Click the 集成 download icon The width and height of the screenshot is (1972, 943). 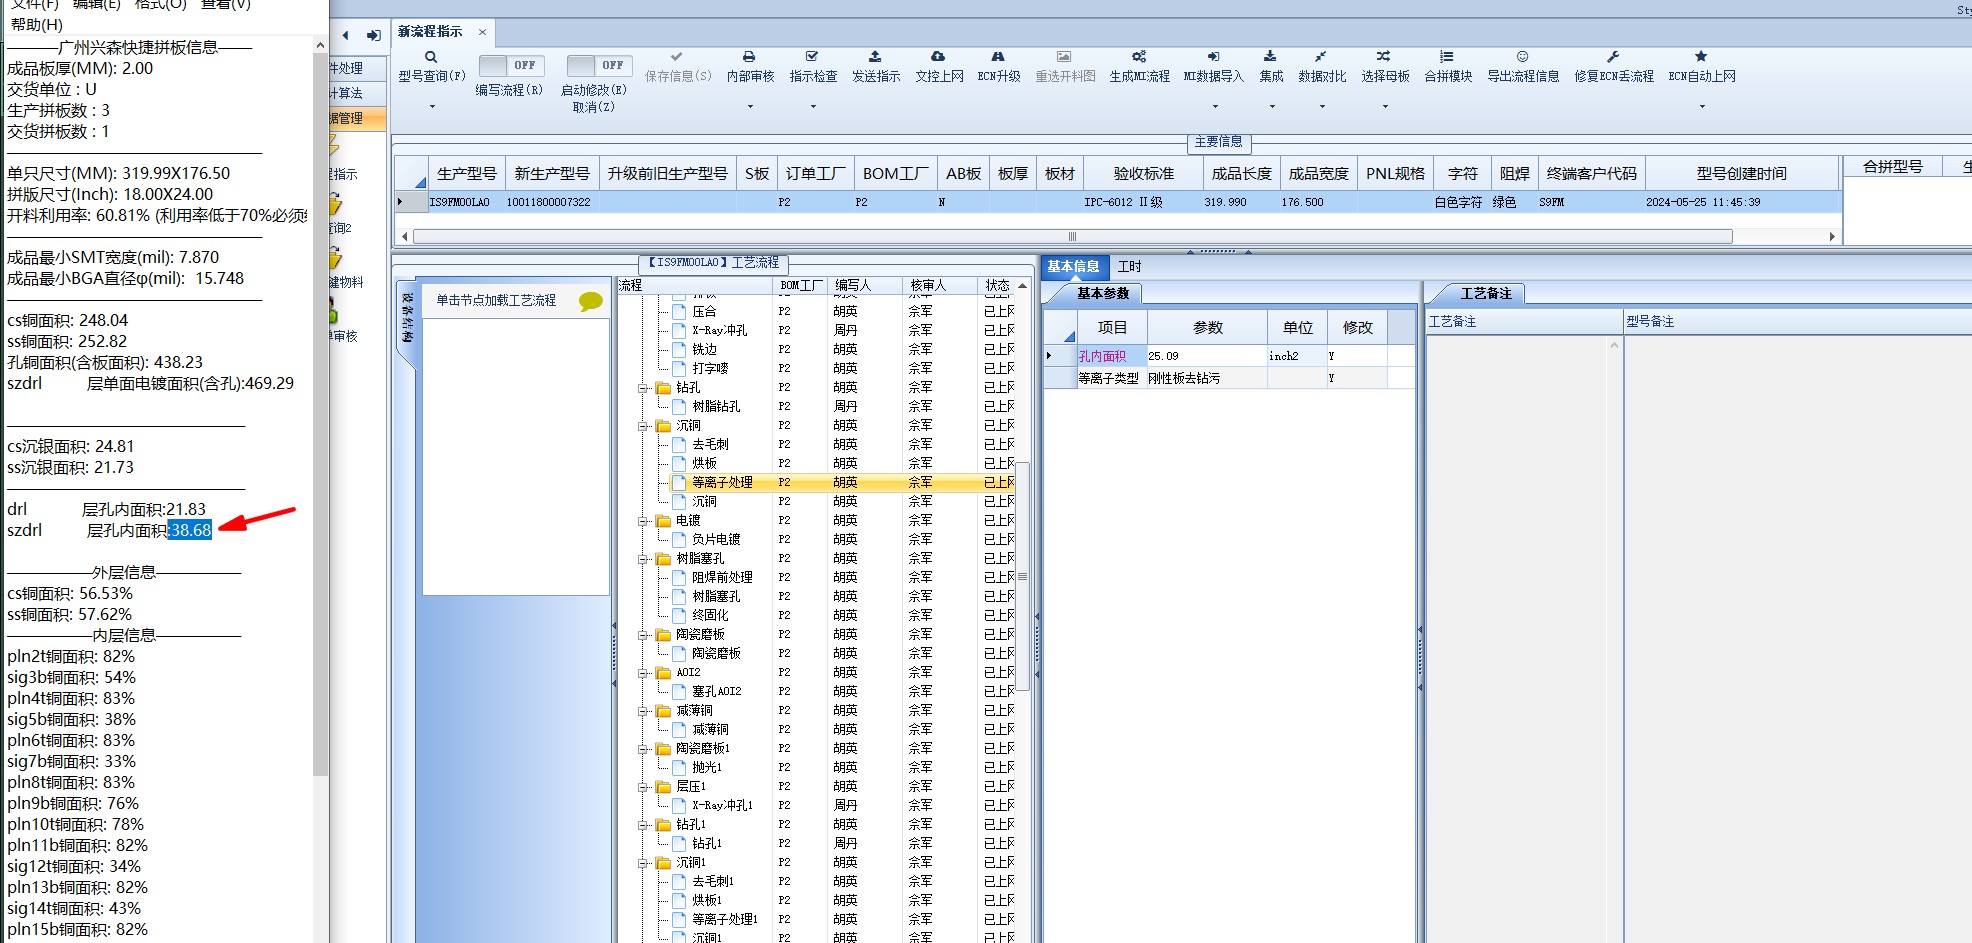pos(1270,57)
